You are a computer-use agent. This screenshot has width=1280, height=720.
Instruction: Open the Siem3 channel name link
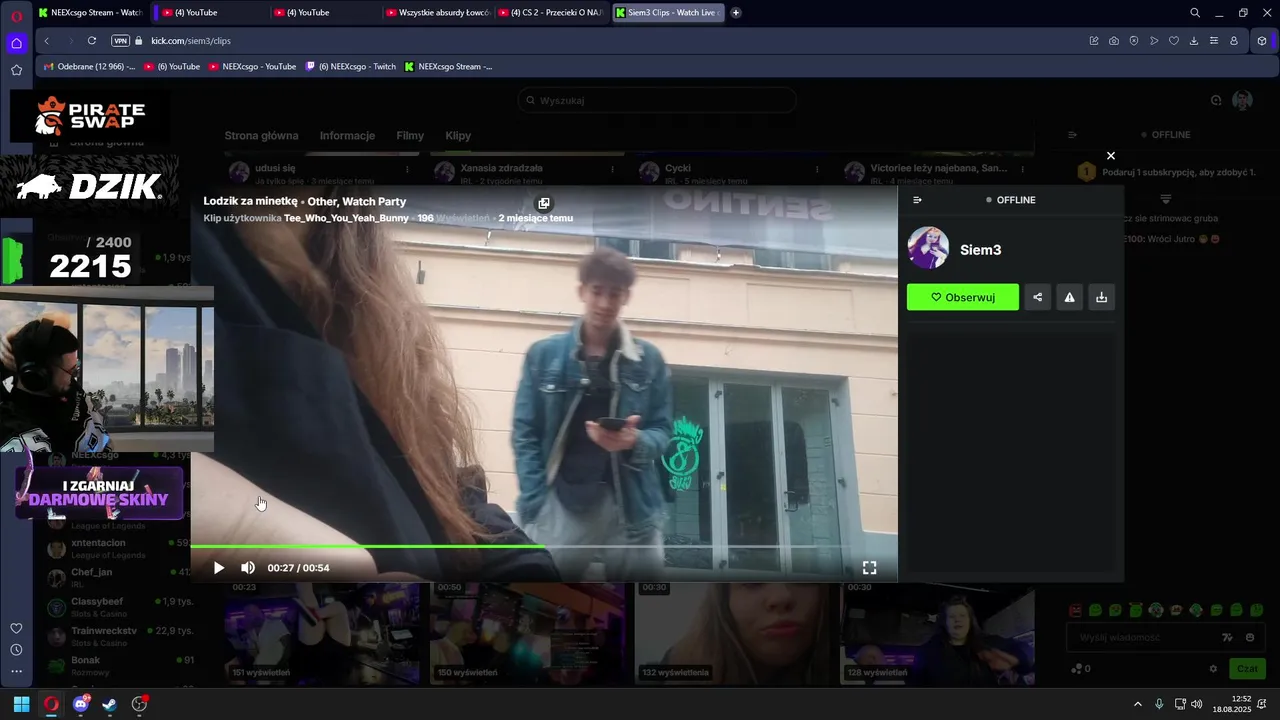click(980, 250)
